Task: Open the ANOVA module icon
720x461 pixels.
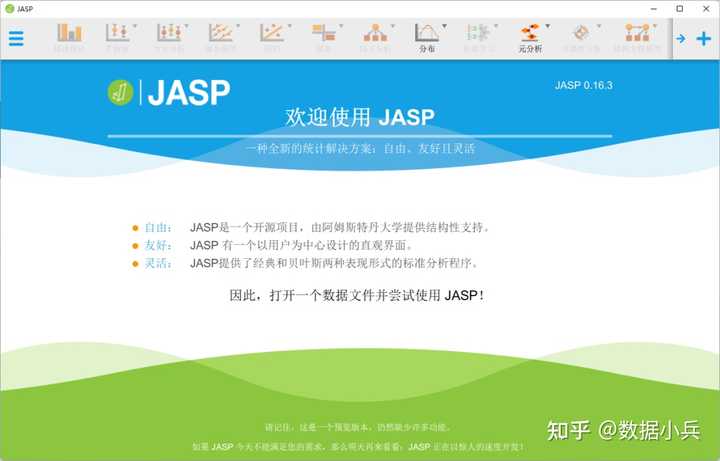Action: point(169,38)
